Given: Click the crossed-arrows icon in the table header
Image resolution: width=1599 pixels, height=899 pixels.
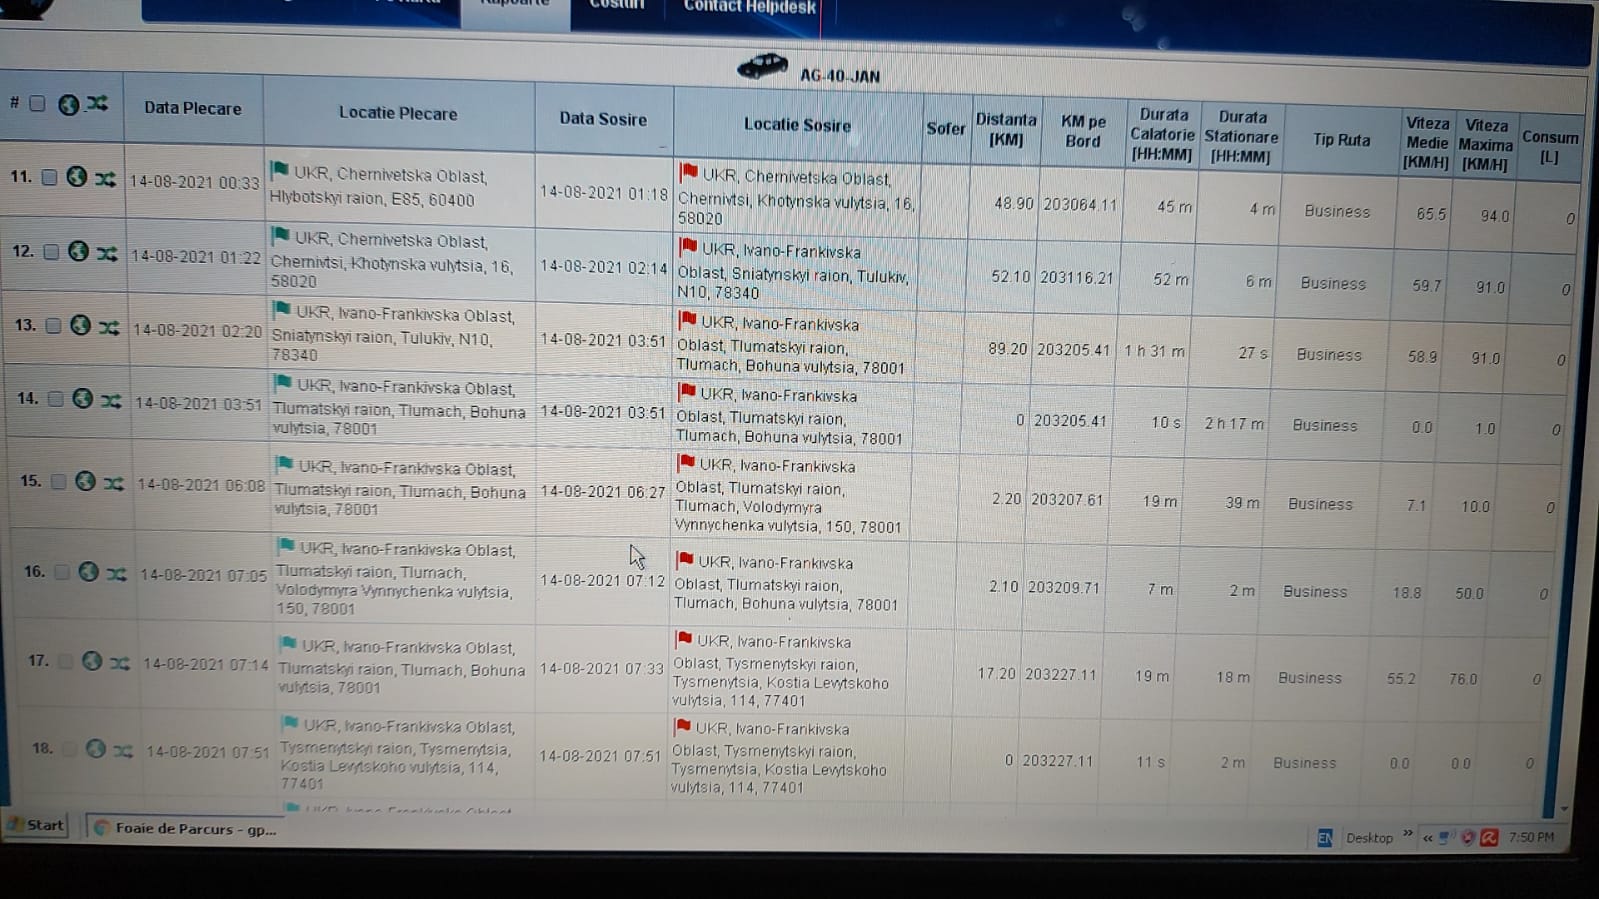Looking at the screenshot, I should (97, 102).
